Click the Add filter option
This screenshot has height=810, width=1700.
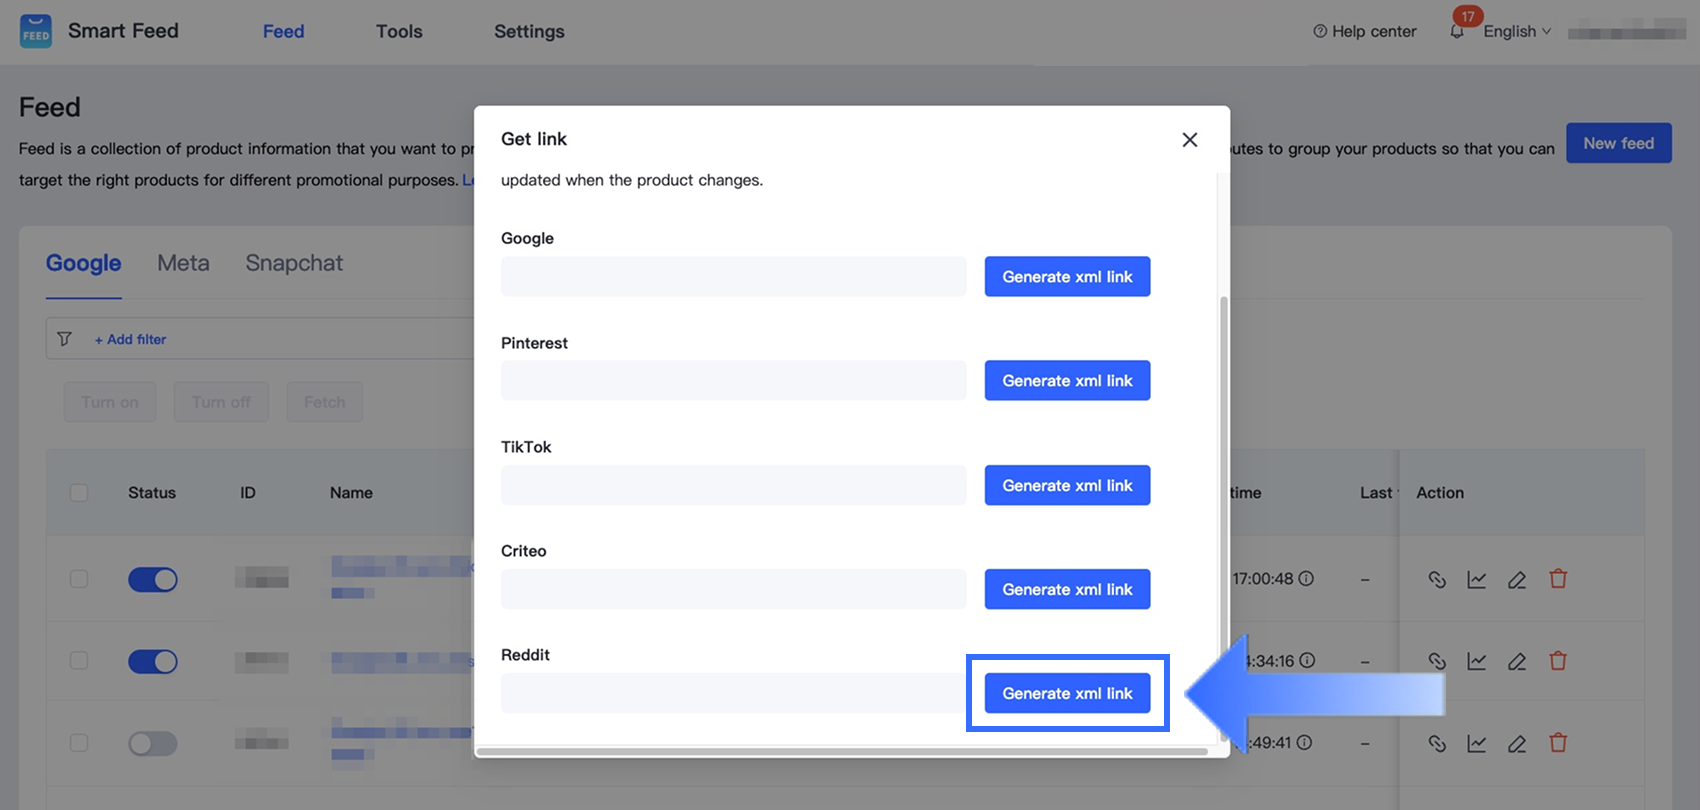click(130, 339)
